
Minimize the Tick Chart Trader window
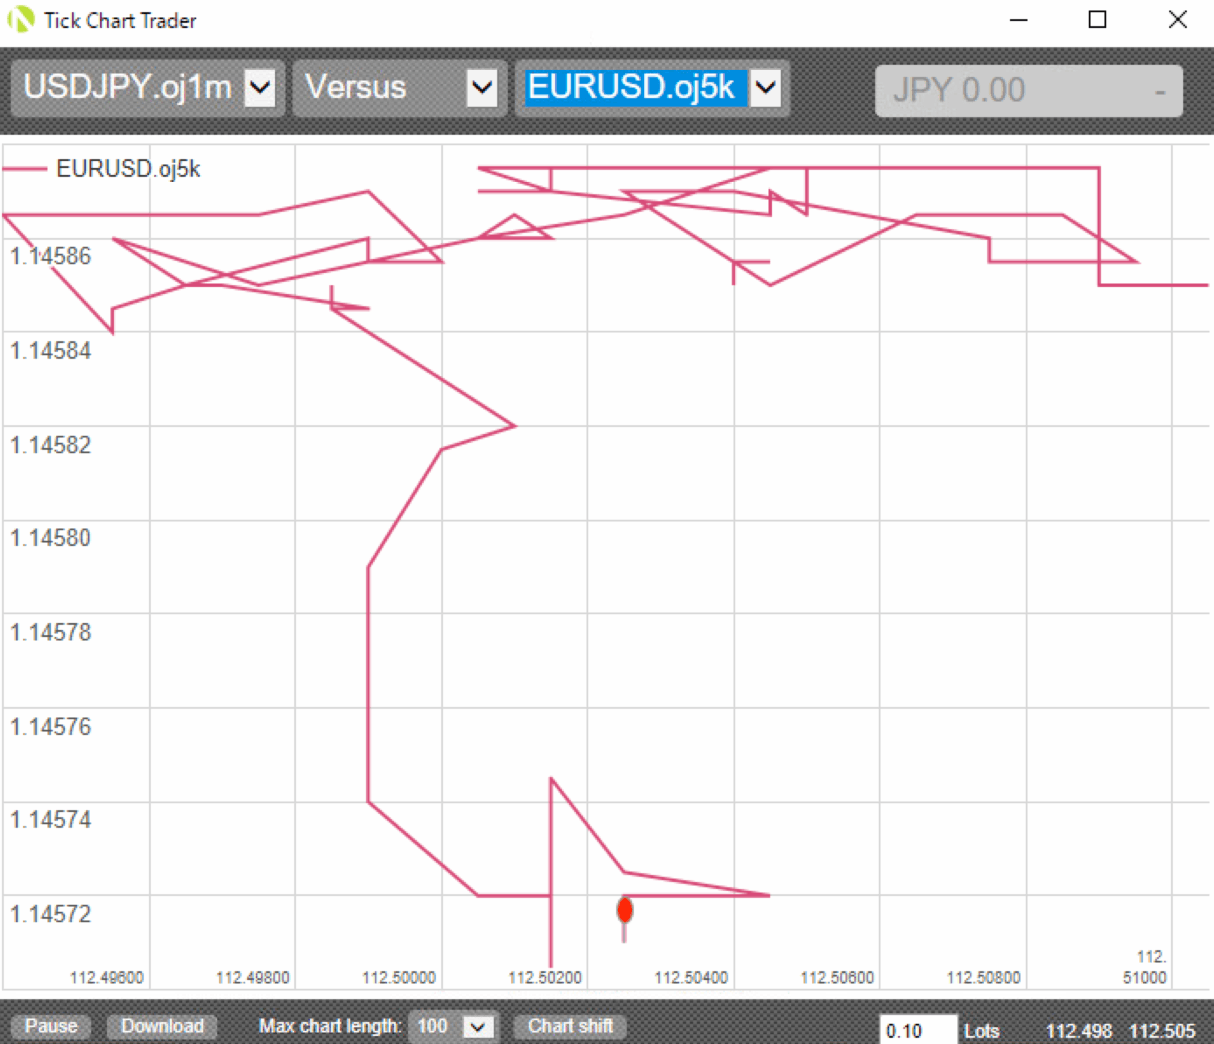pos(1019,20)
